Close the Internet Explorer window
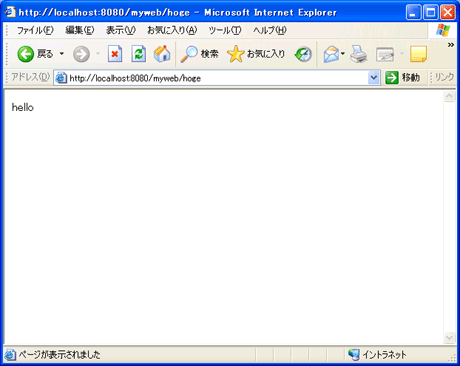Viewport: 460px width, 366px height. tap(448, 13)
